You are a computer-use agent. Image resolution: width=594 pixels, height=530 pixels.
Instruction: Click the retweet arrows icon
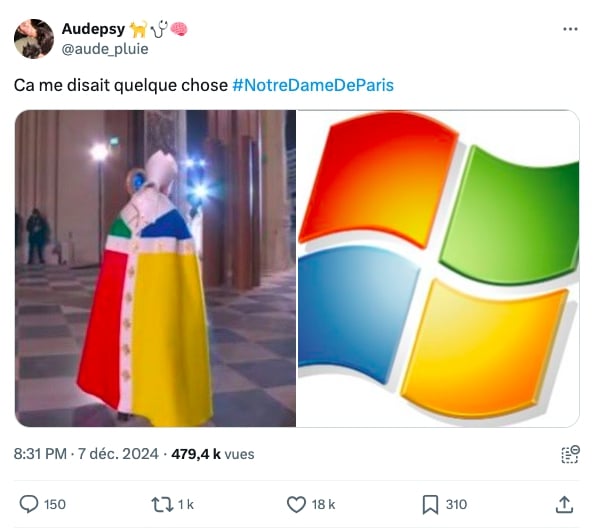point(162,505)
